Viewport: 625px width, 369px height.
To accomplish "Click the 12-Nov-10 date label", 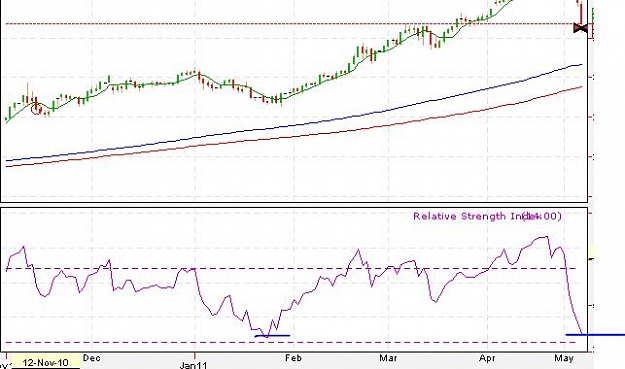I will click(x=45, y=363).
